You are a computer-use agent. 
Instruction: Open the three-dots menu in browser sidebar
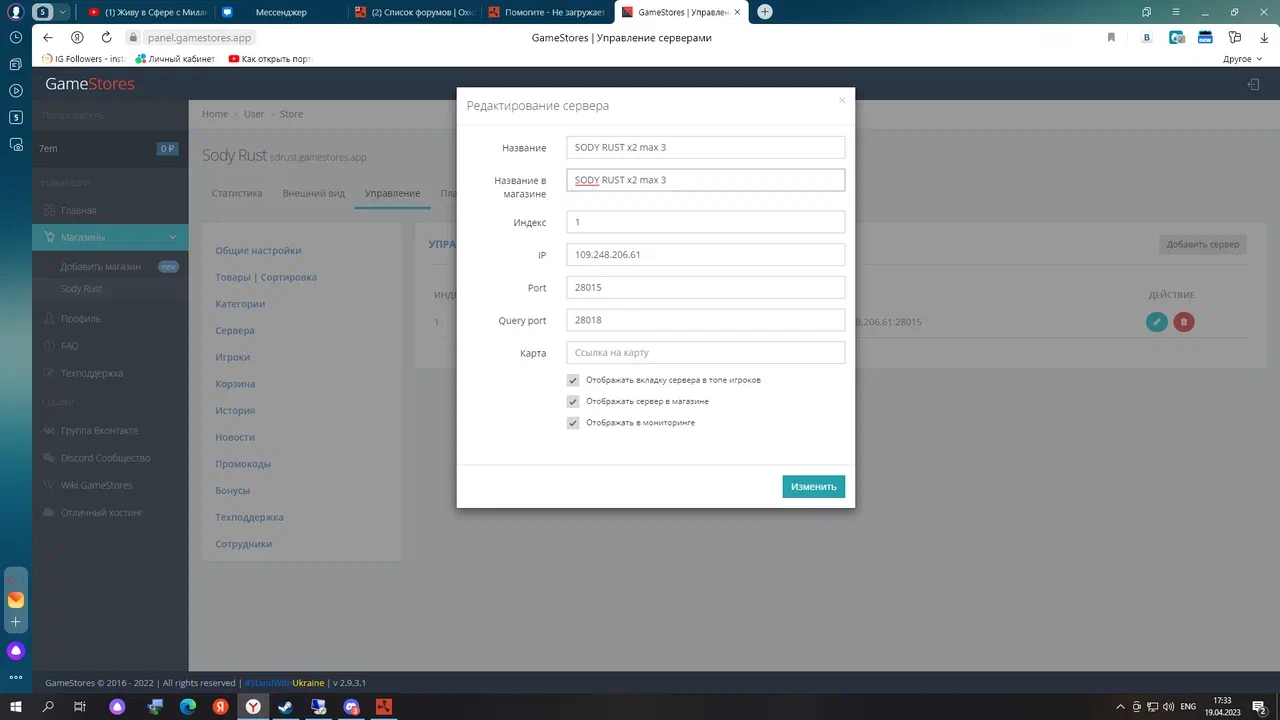tap(16, 677)
